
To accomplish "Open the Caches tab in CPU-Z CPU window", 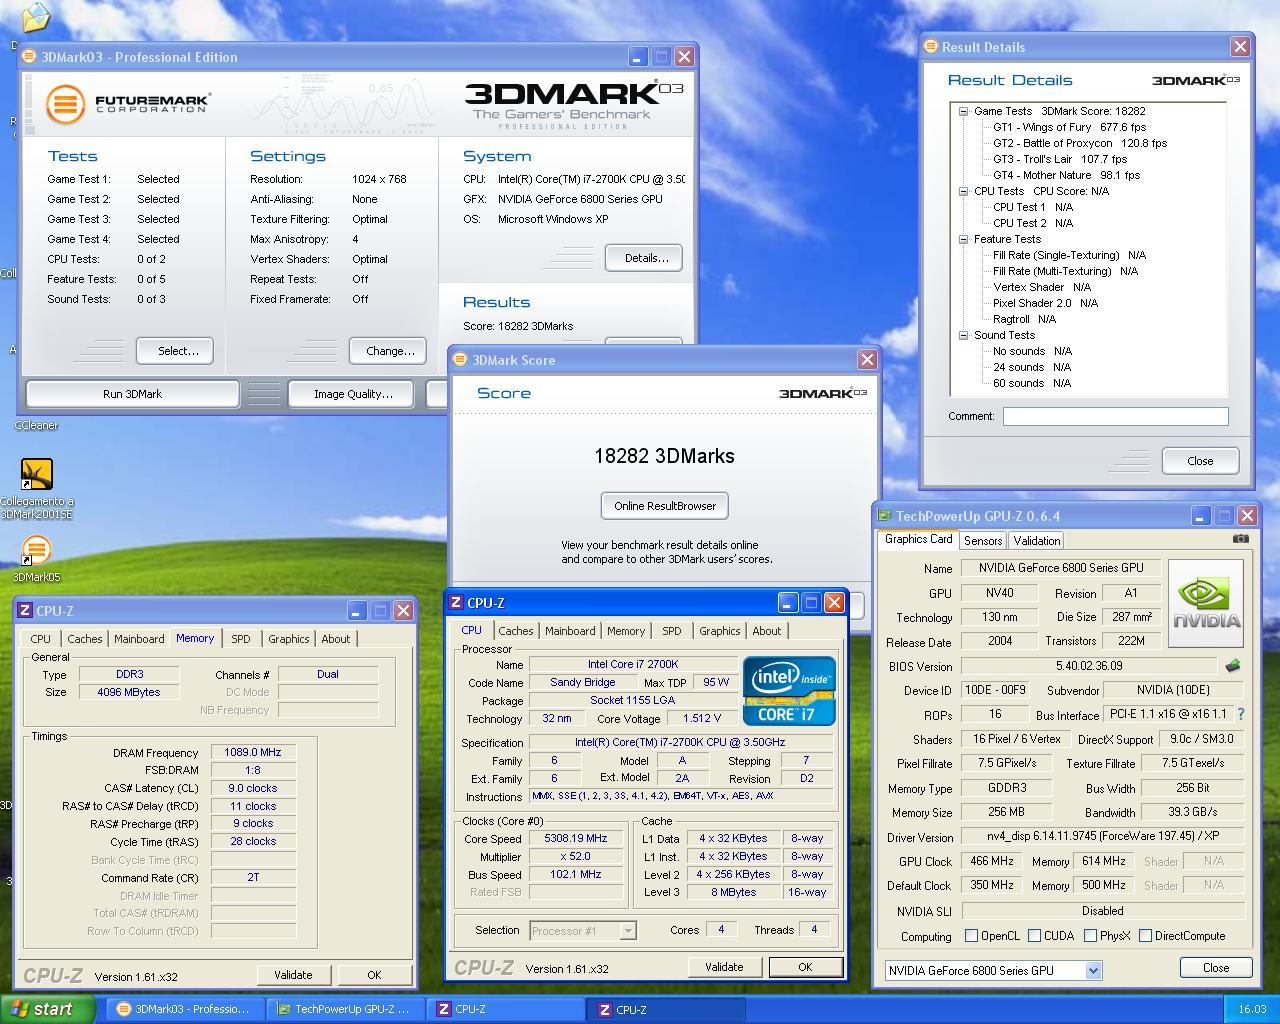I will 515,631.
